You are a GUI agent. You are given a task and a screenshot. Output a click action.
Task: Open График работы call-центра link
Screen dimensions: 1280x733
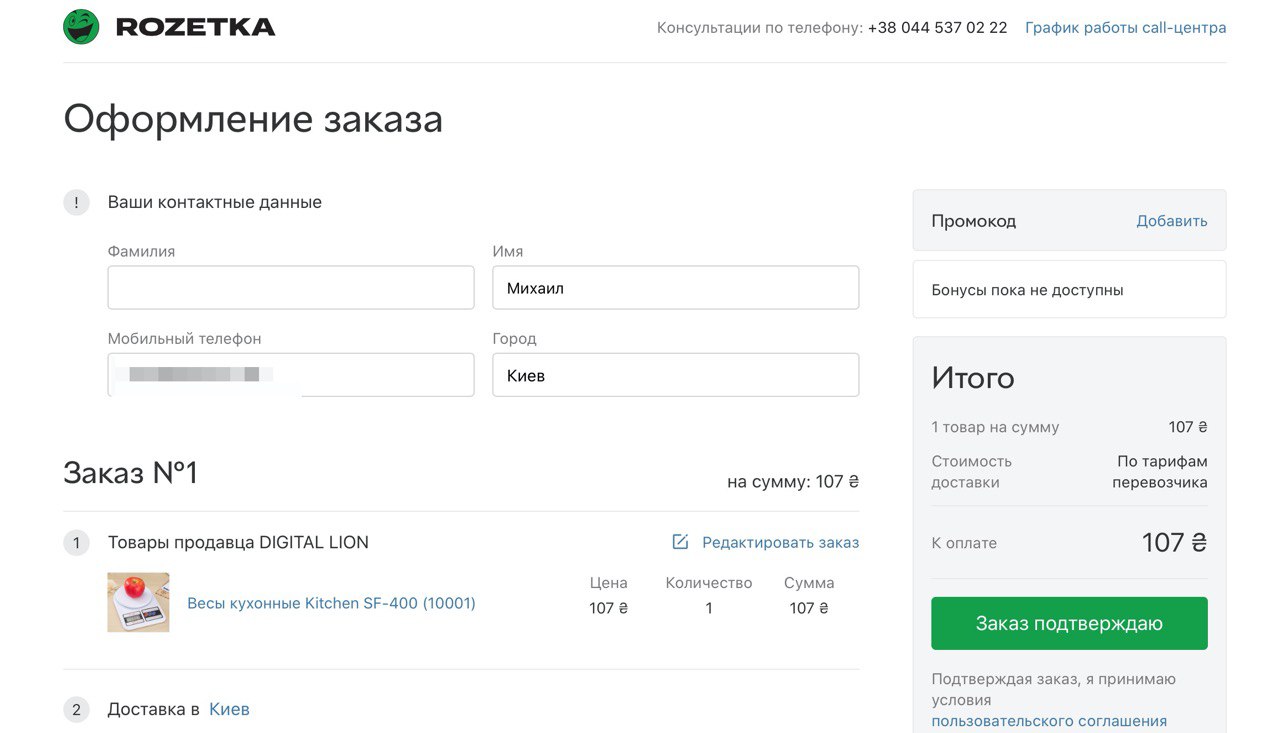[x=1125, y=28]
